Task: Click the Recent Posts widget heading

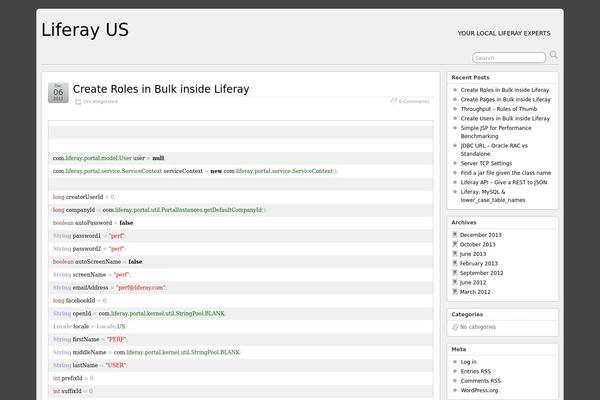Action: [x=470, y=77]
